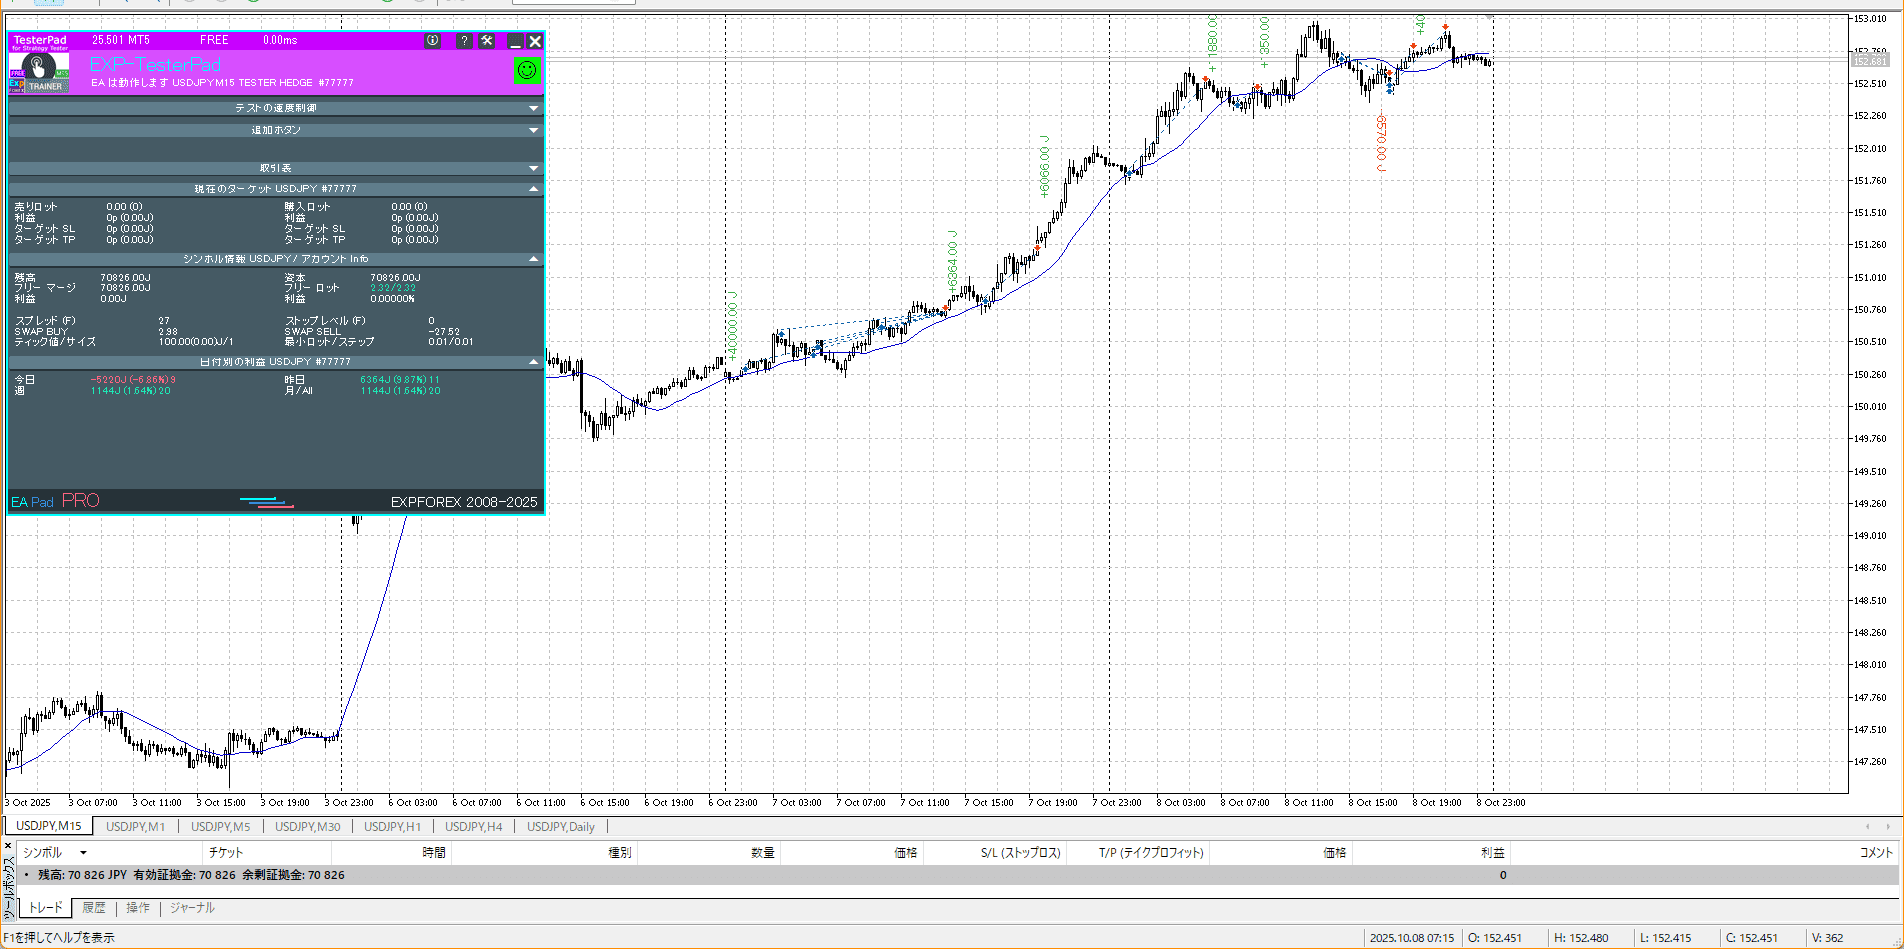The height and width of the screenshot is (949, 1904).
Task: Collapse the 日付別の利益 section
Action: point(533,362)
